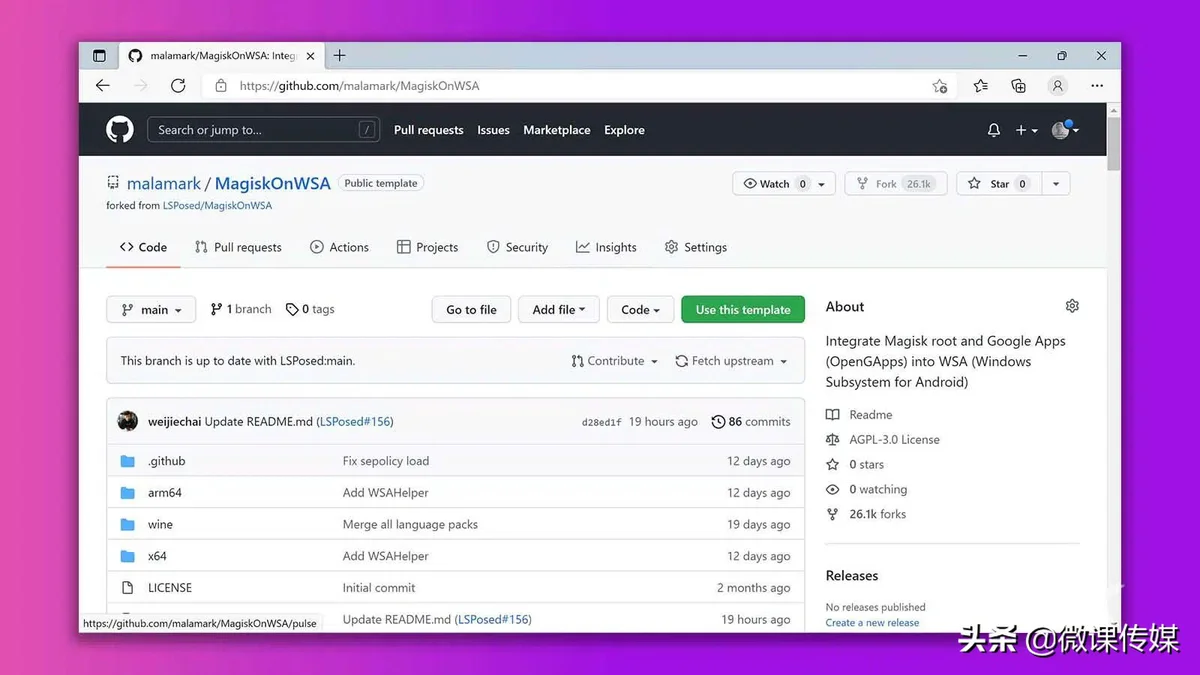
Task: Expand the Fetch upstream dropdown
Action: pyautogui.click(x=731, y=361)
